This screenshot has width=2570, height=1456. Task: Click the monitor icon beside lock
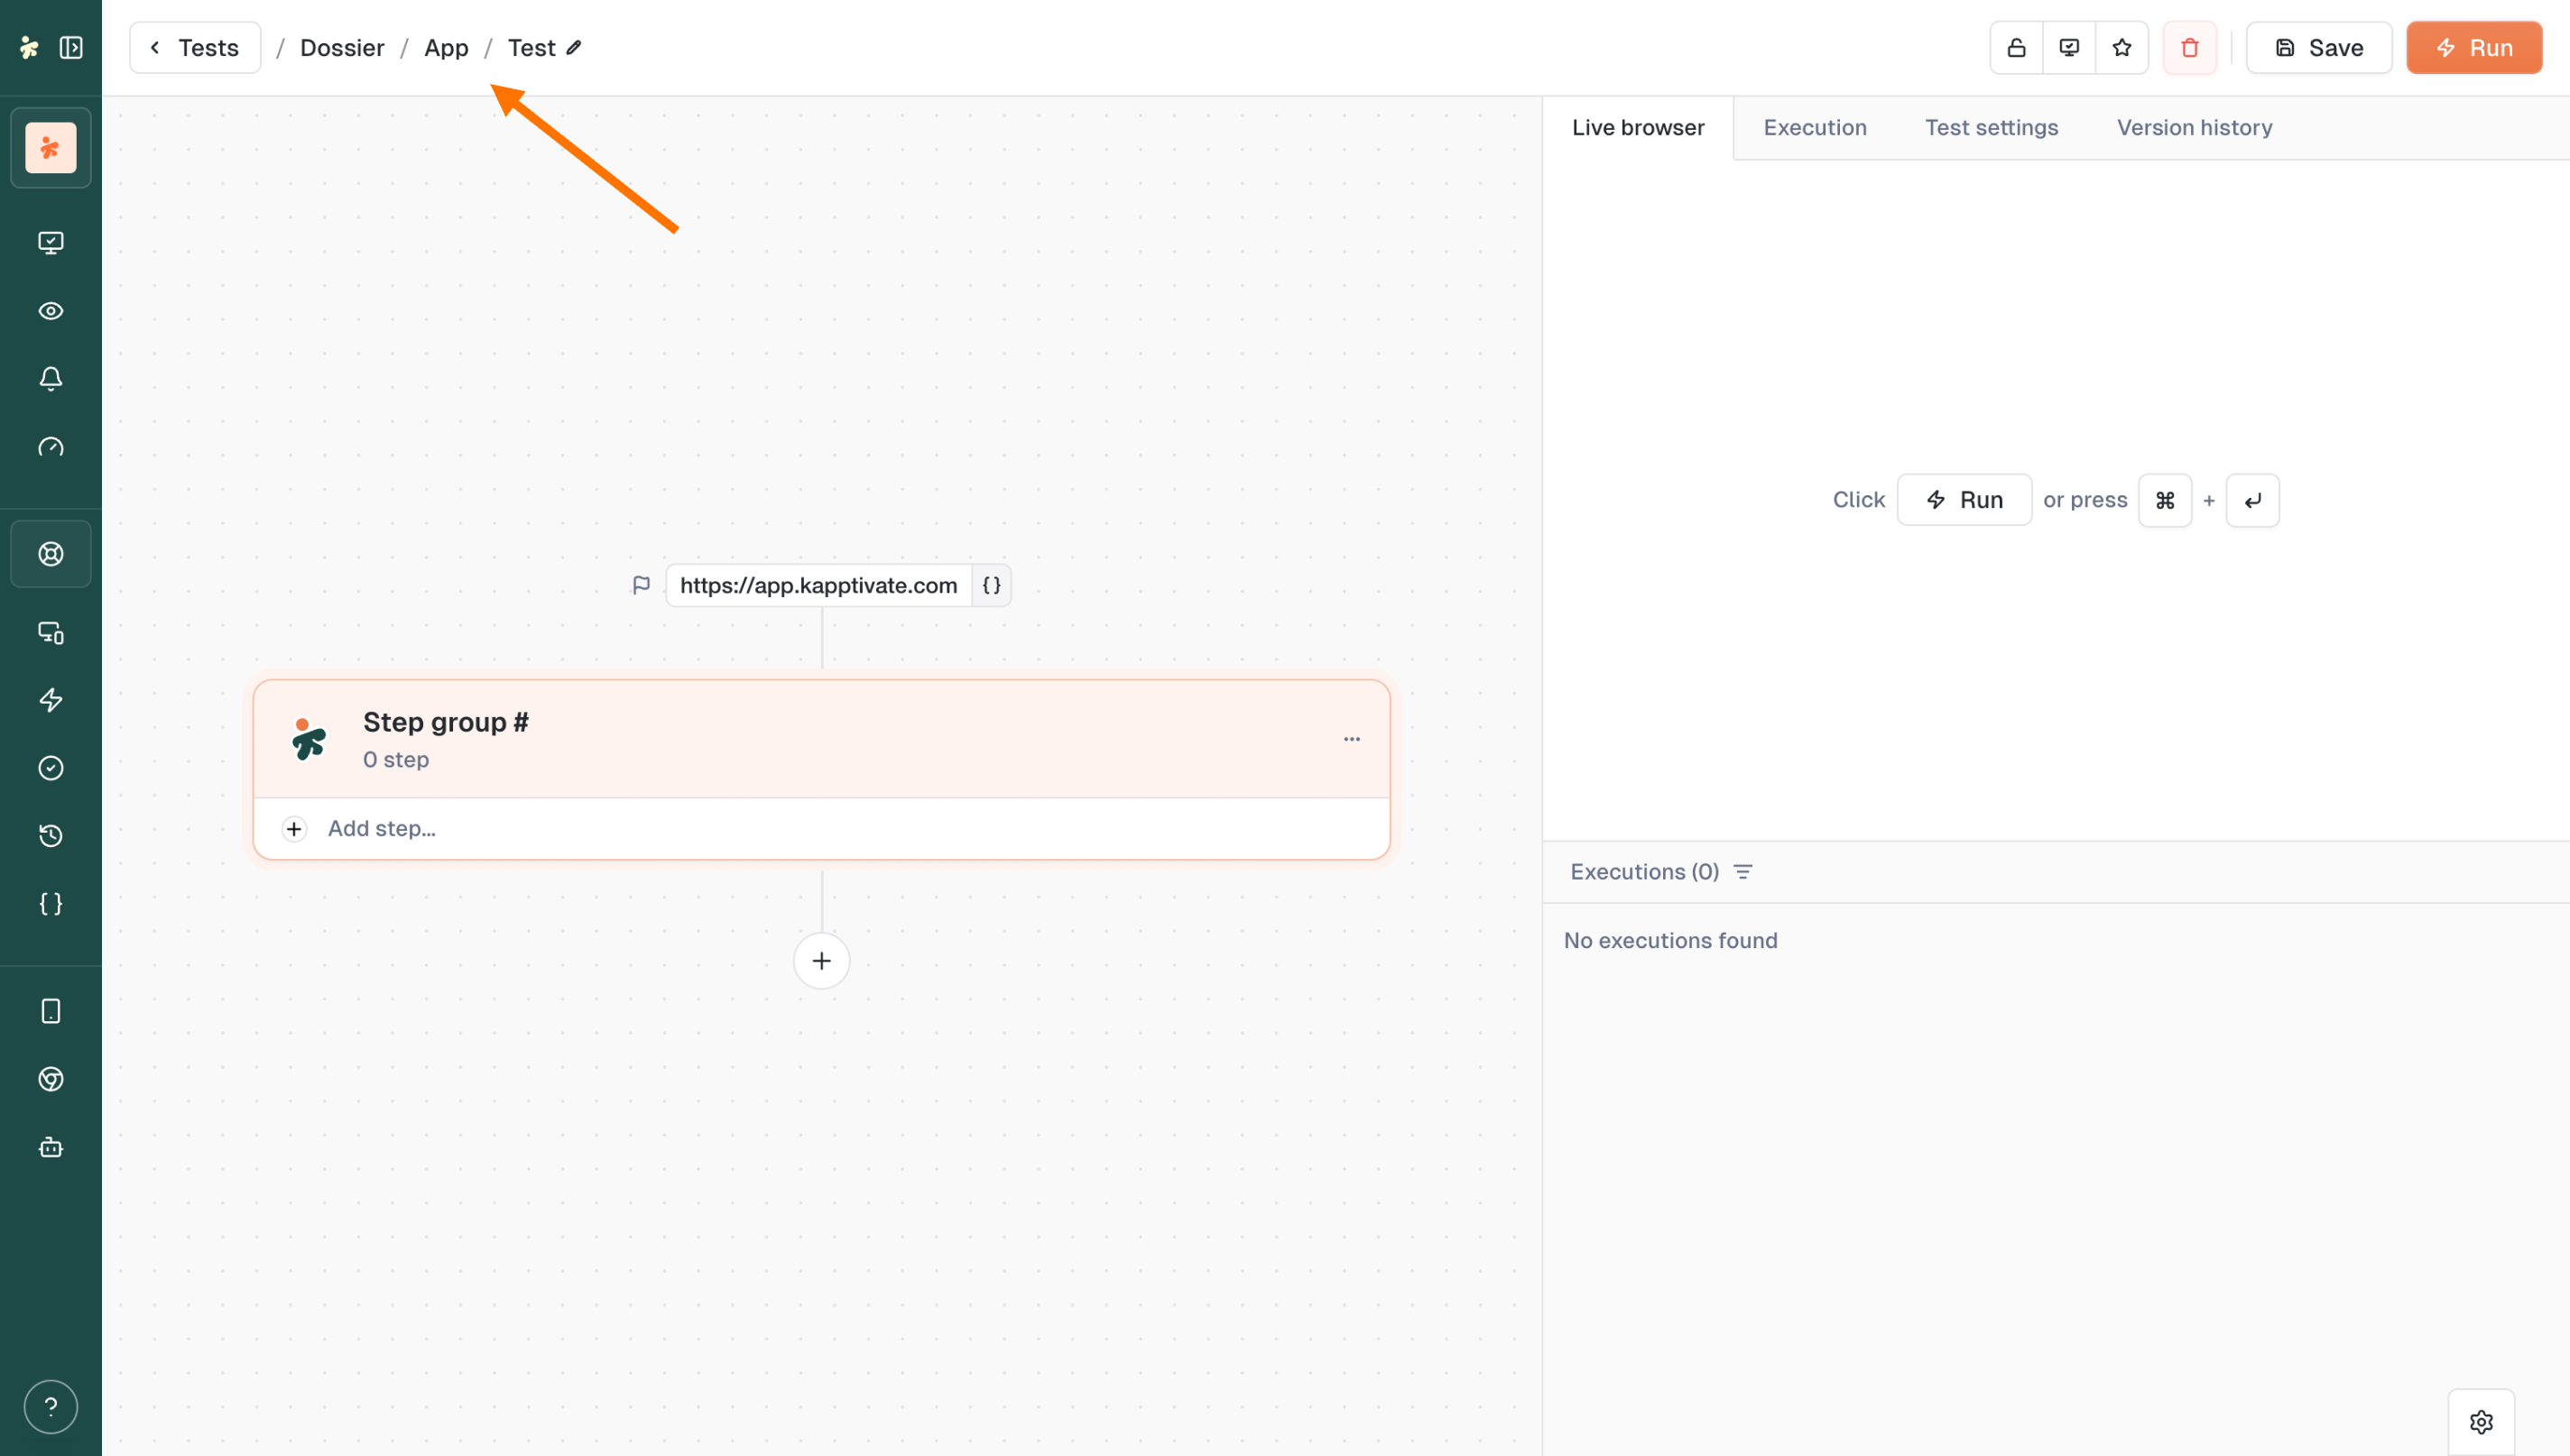point(2069,48)
